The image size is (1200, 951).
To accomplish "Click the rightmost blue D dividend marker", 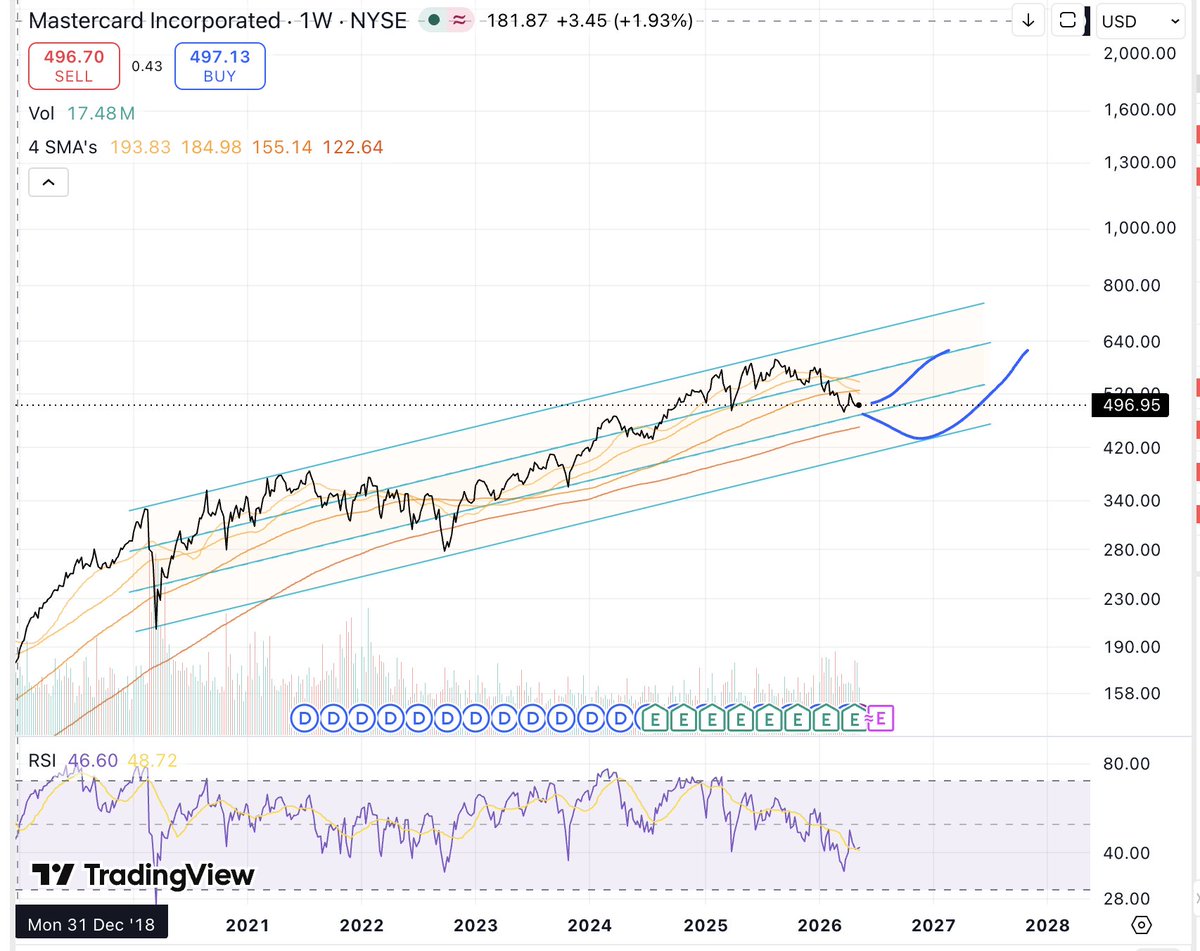I will pyautogui.click(x=621, y=717).
